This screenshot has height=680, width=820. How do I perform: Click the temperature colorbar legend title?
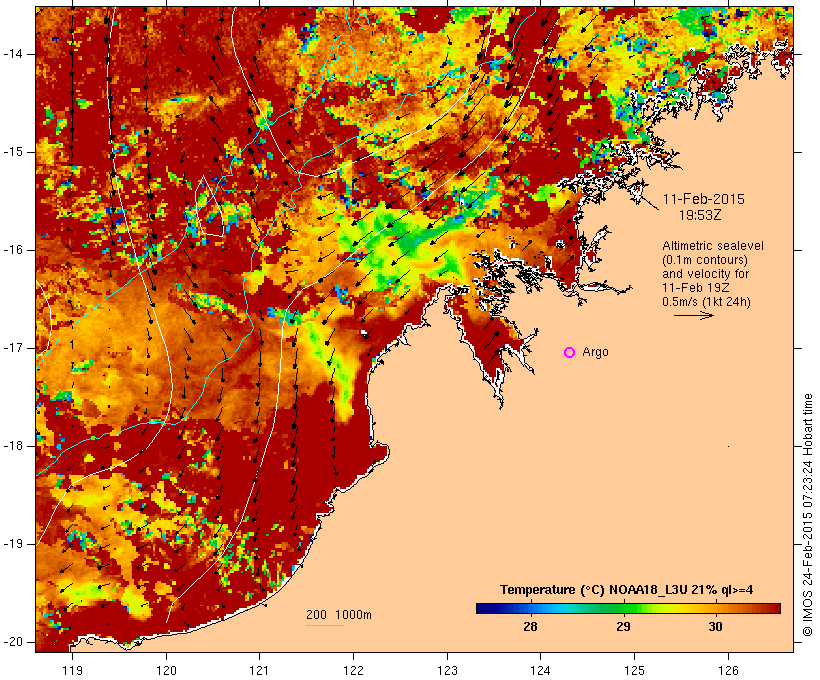point(627,590)
